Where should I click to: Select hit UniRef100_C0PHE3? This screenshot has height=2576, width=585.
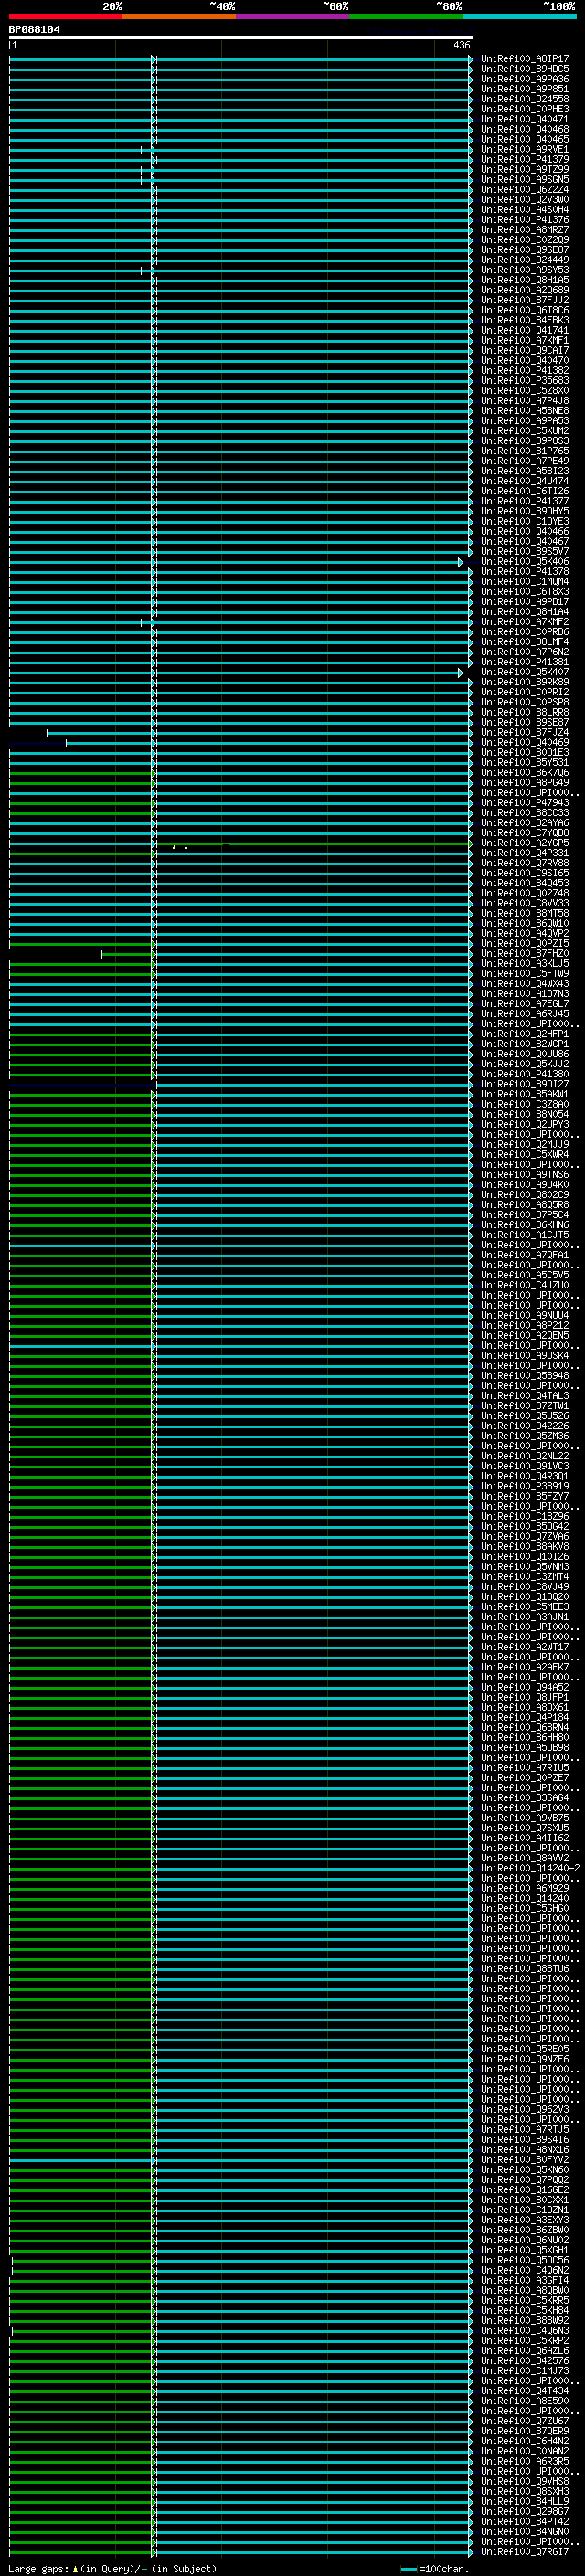click(x=524, y=109)
